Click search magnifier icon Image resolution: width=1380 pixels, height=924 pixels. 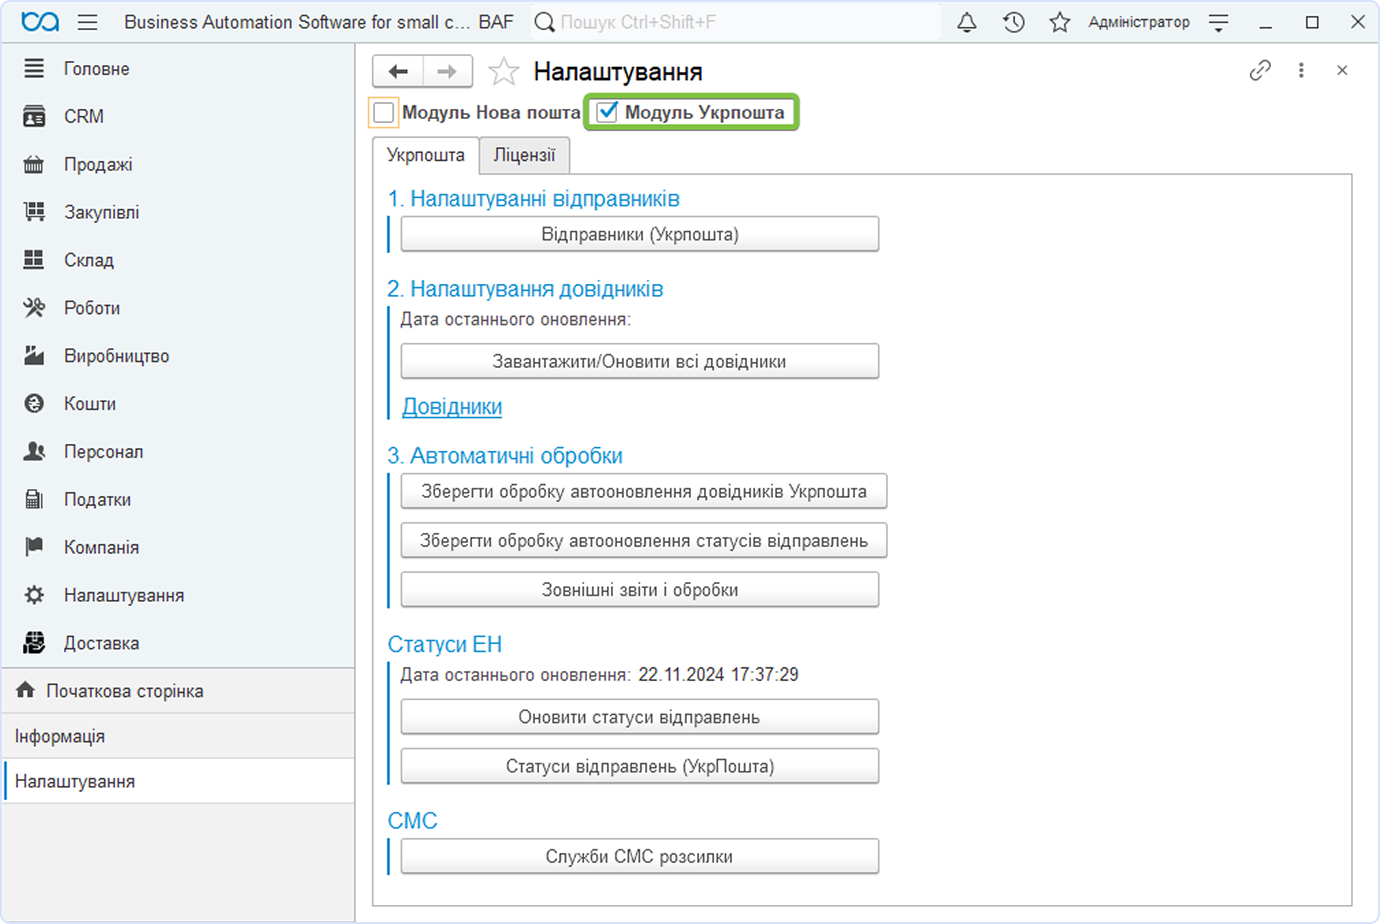point(545,22)
